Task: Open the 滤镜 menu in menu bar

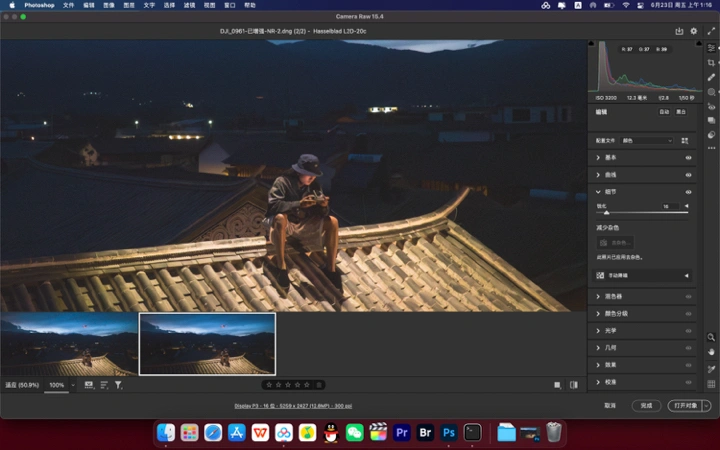Action: click(190, 5)
